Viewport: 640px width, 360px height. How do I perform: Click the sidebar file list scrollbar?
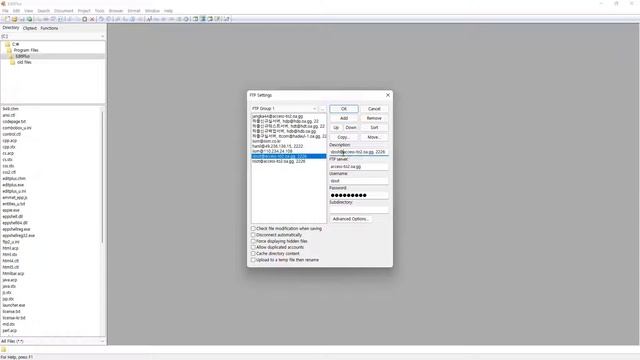click(x=102, y=176)
